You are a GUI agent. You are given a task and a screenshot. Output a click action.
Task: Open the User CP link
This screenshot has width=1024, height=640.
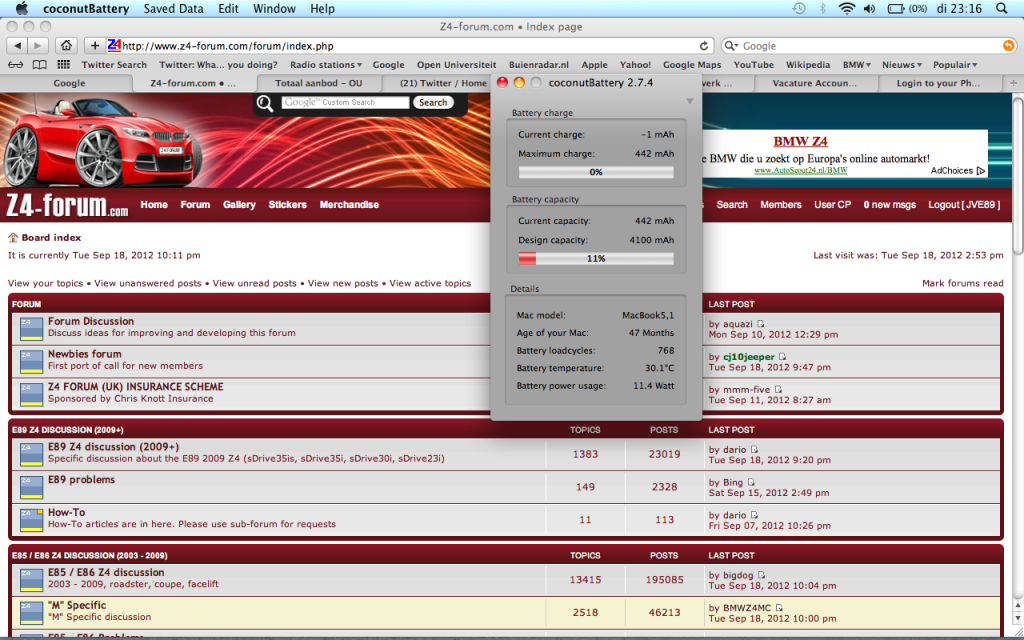tap(833, 204)
